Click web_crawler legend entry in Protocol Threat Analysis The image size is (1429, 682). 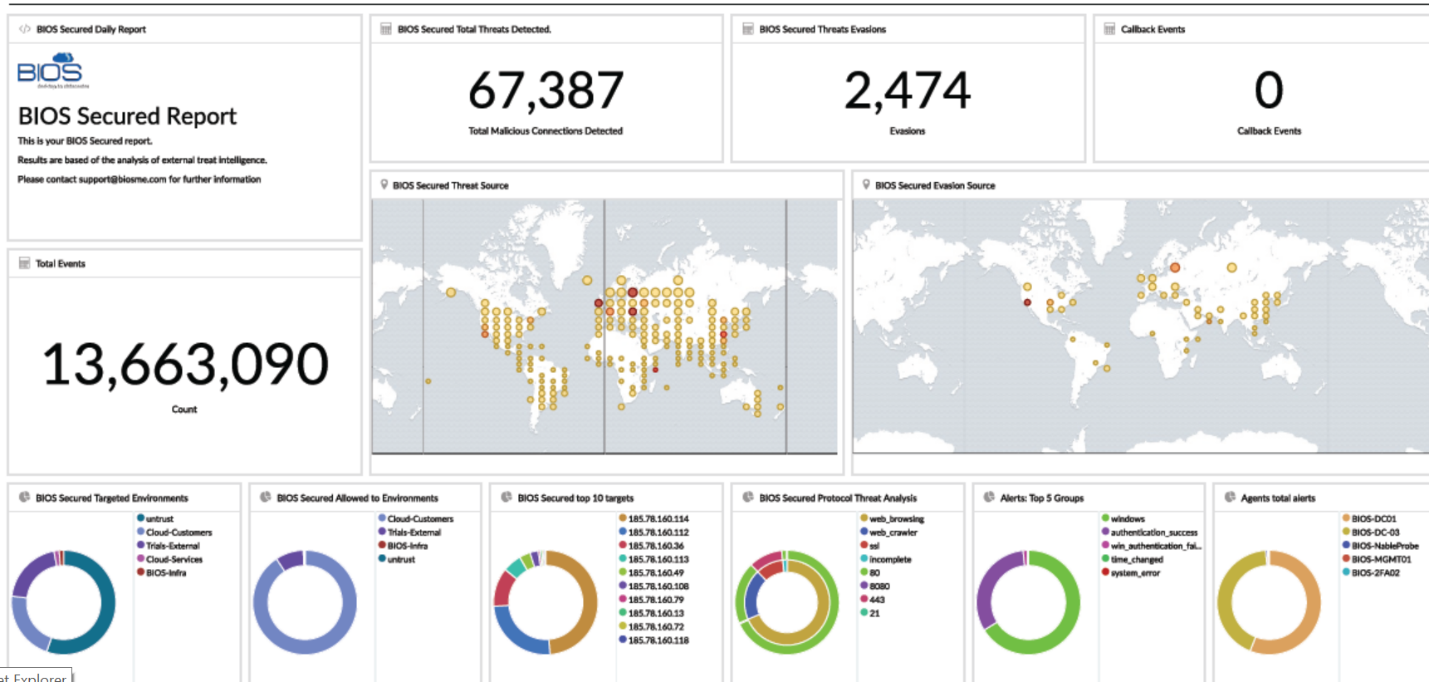click(889, 533)
